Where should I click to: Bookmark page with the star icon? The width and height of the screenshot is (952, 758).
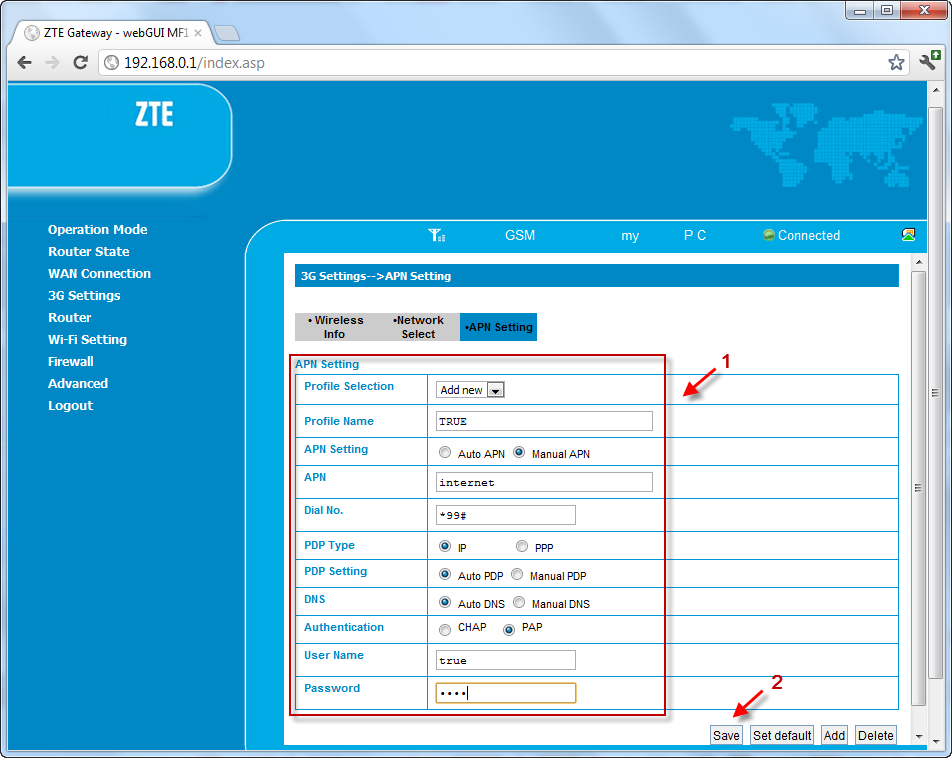(x=896, y=62)
